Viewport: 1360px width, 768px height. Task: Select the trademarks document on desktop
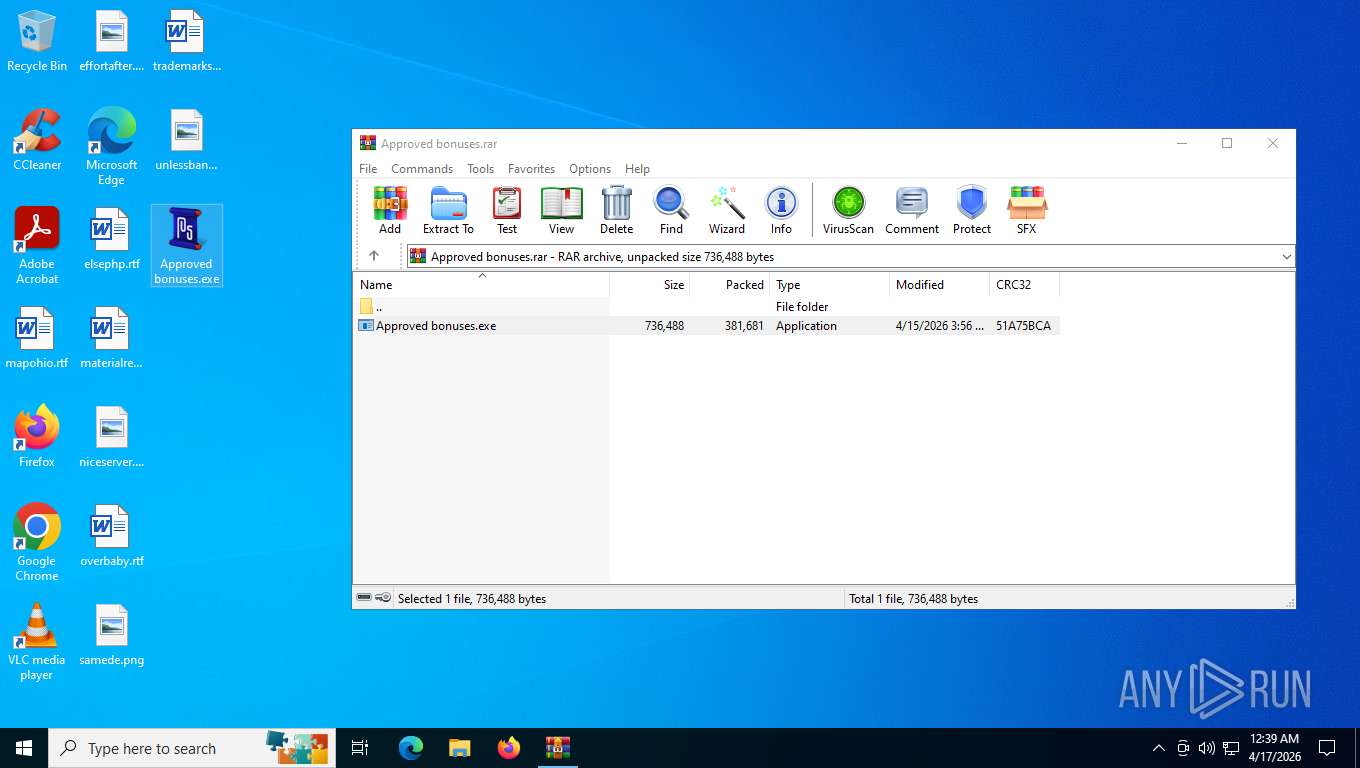187,42
